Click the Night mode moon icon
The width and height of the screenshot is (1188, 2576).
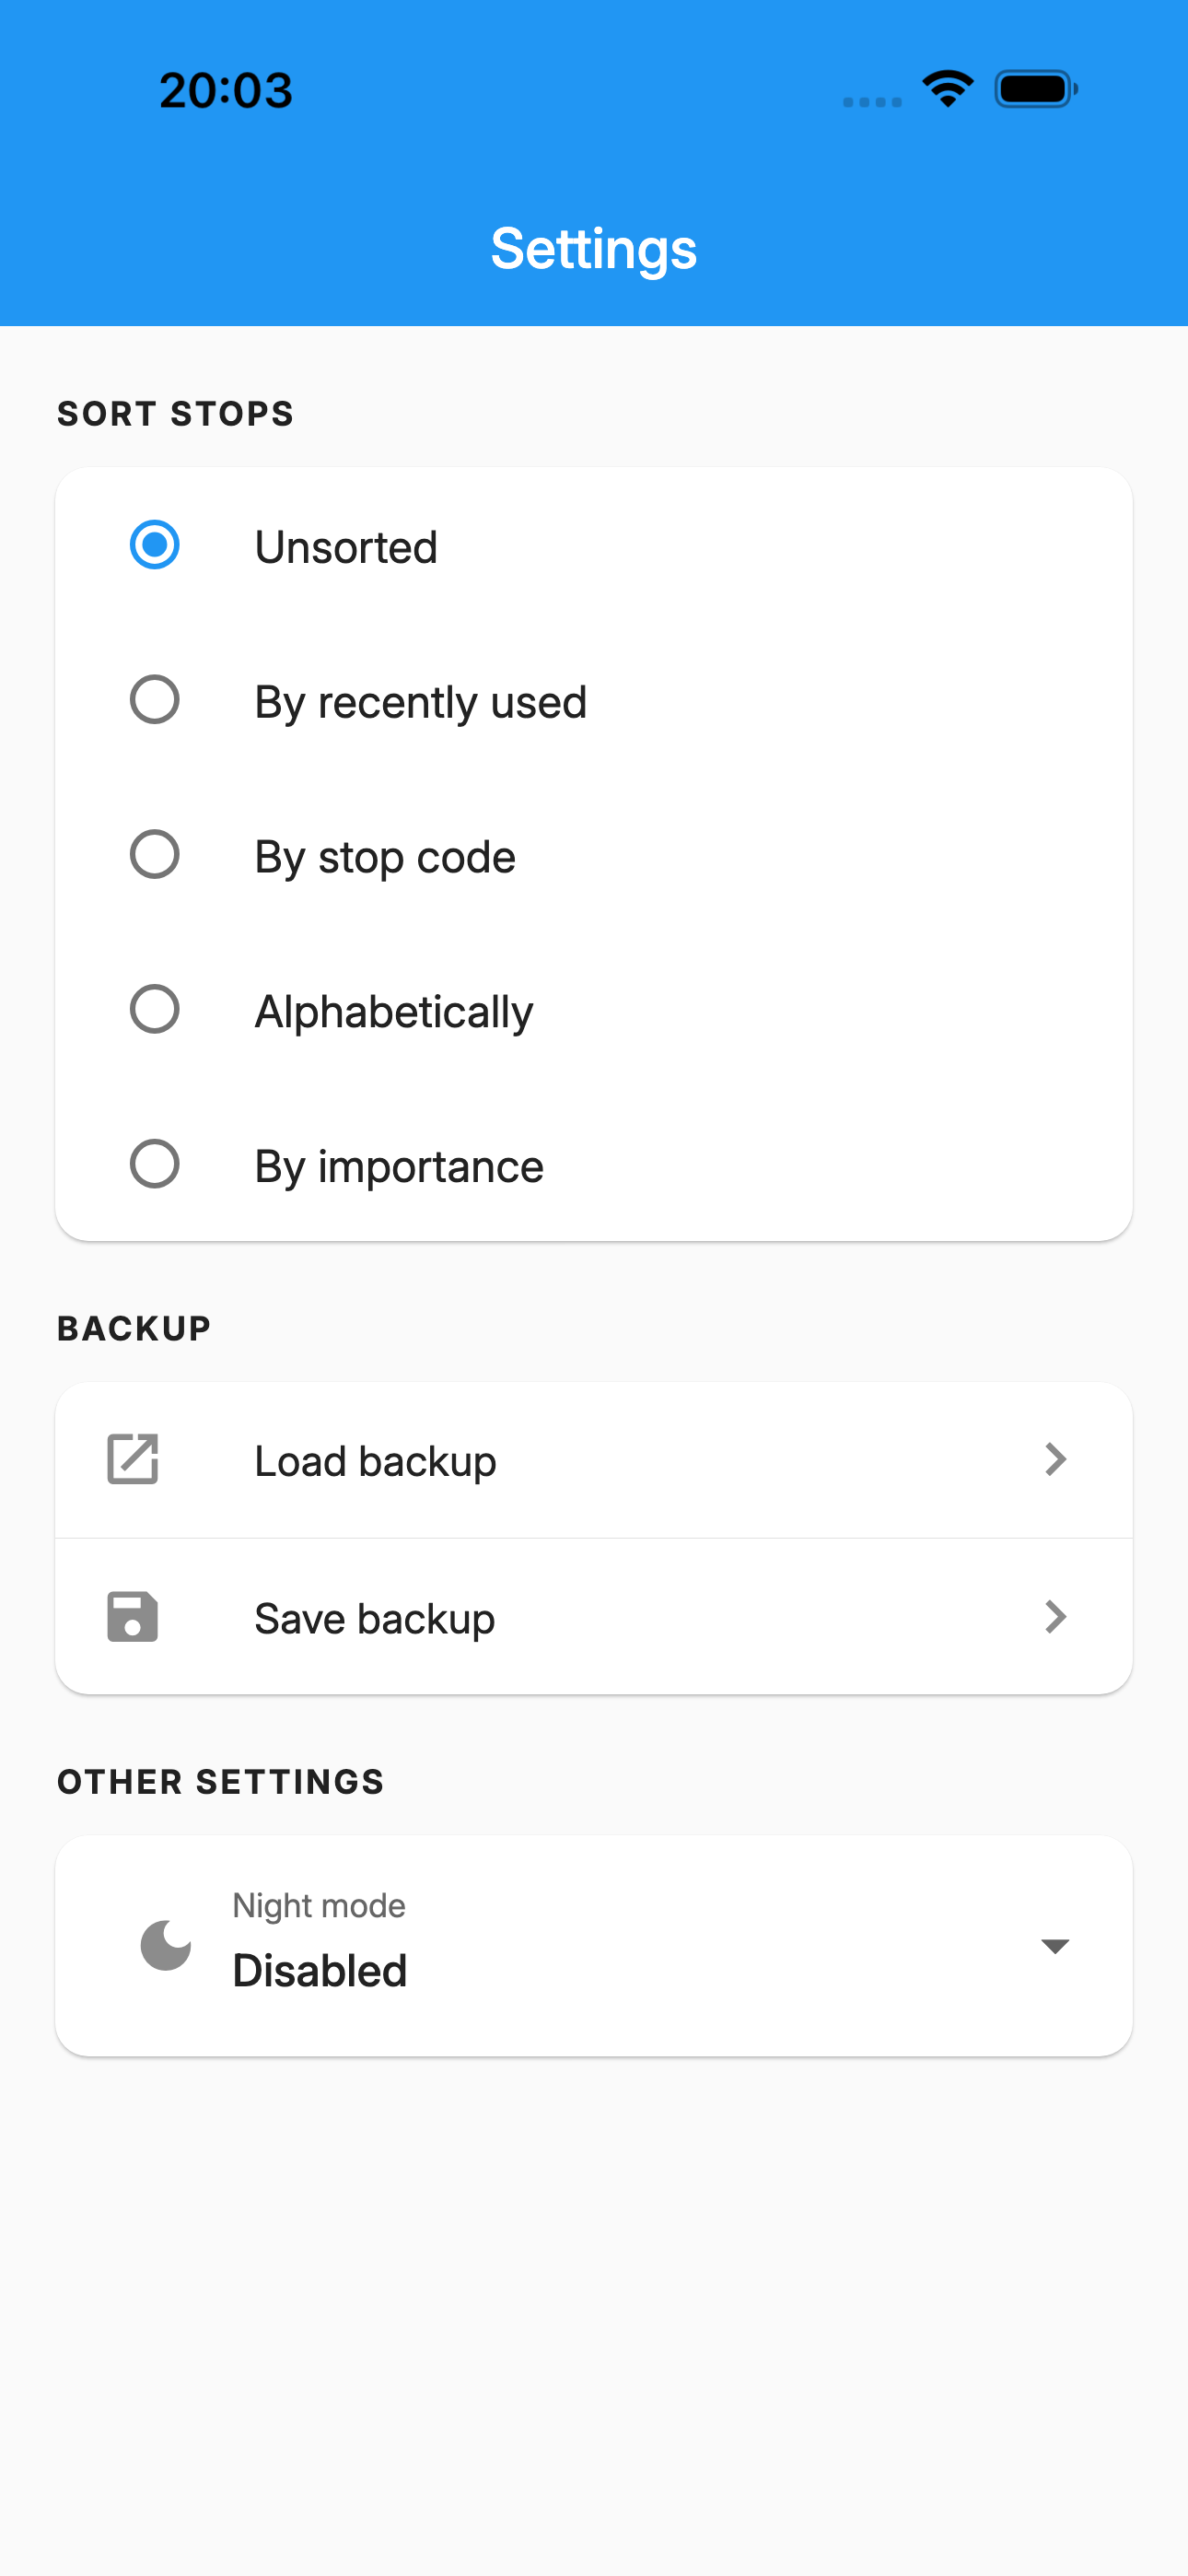pos(166,1945)
